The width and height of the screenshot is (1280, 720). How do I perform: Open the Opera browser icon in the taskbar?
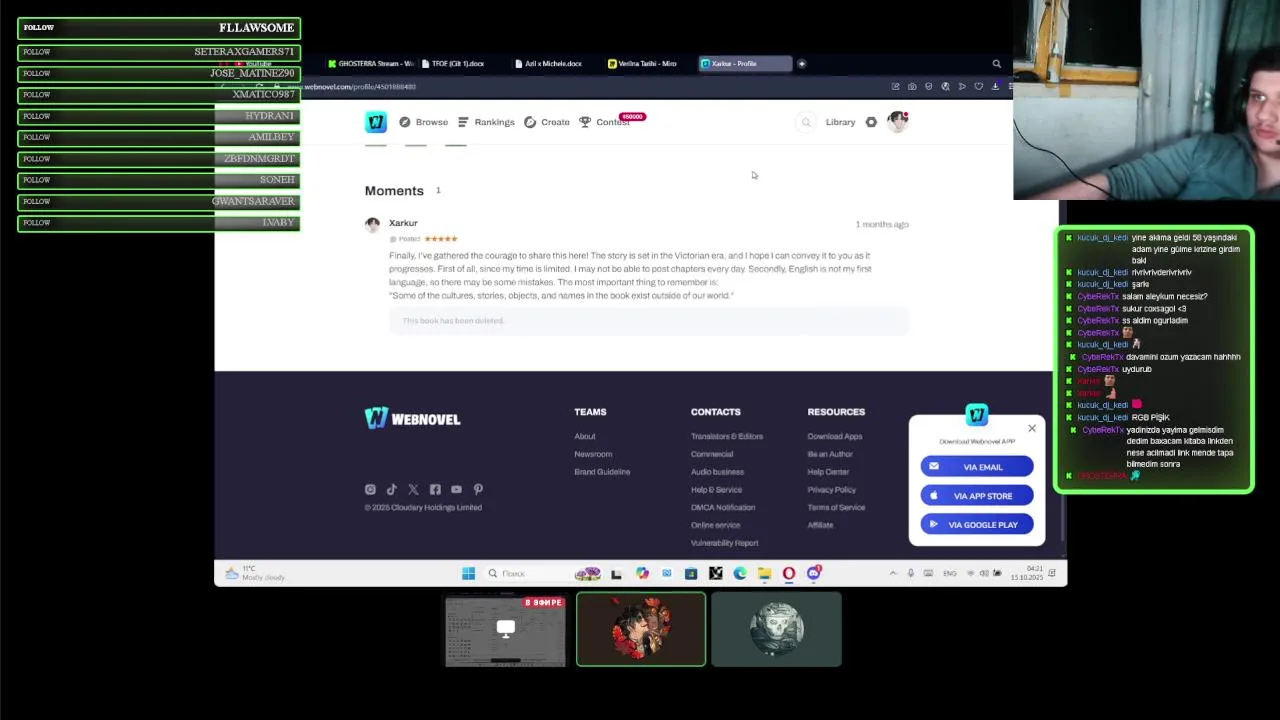(x=789, y=573)
